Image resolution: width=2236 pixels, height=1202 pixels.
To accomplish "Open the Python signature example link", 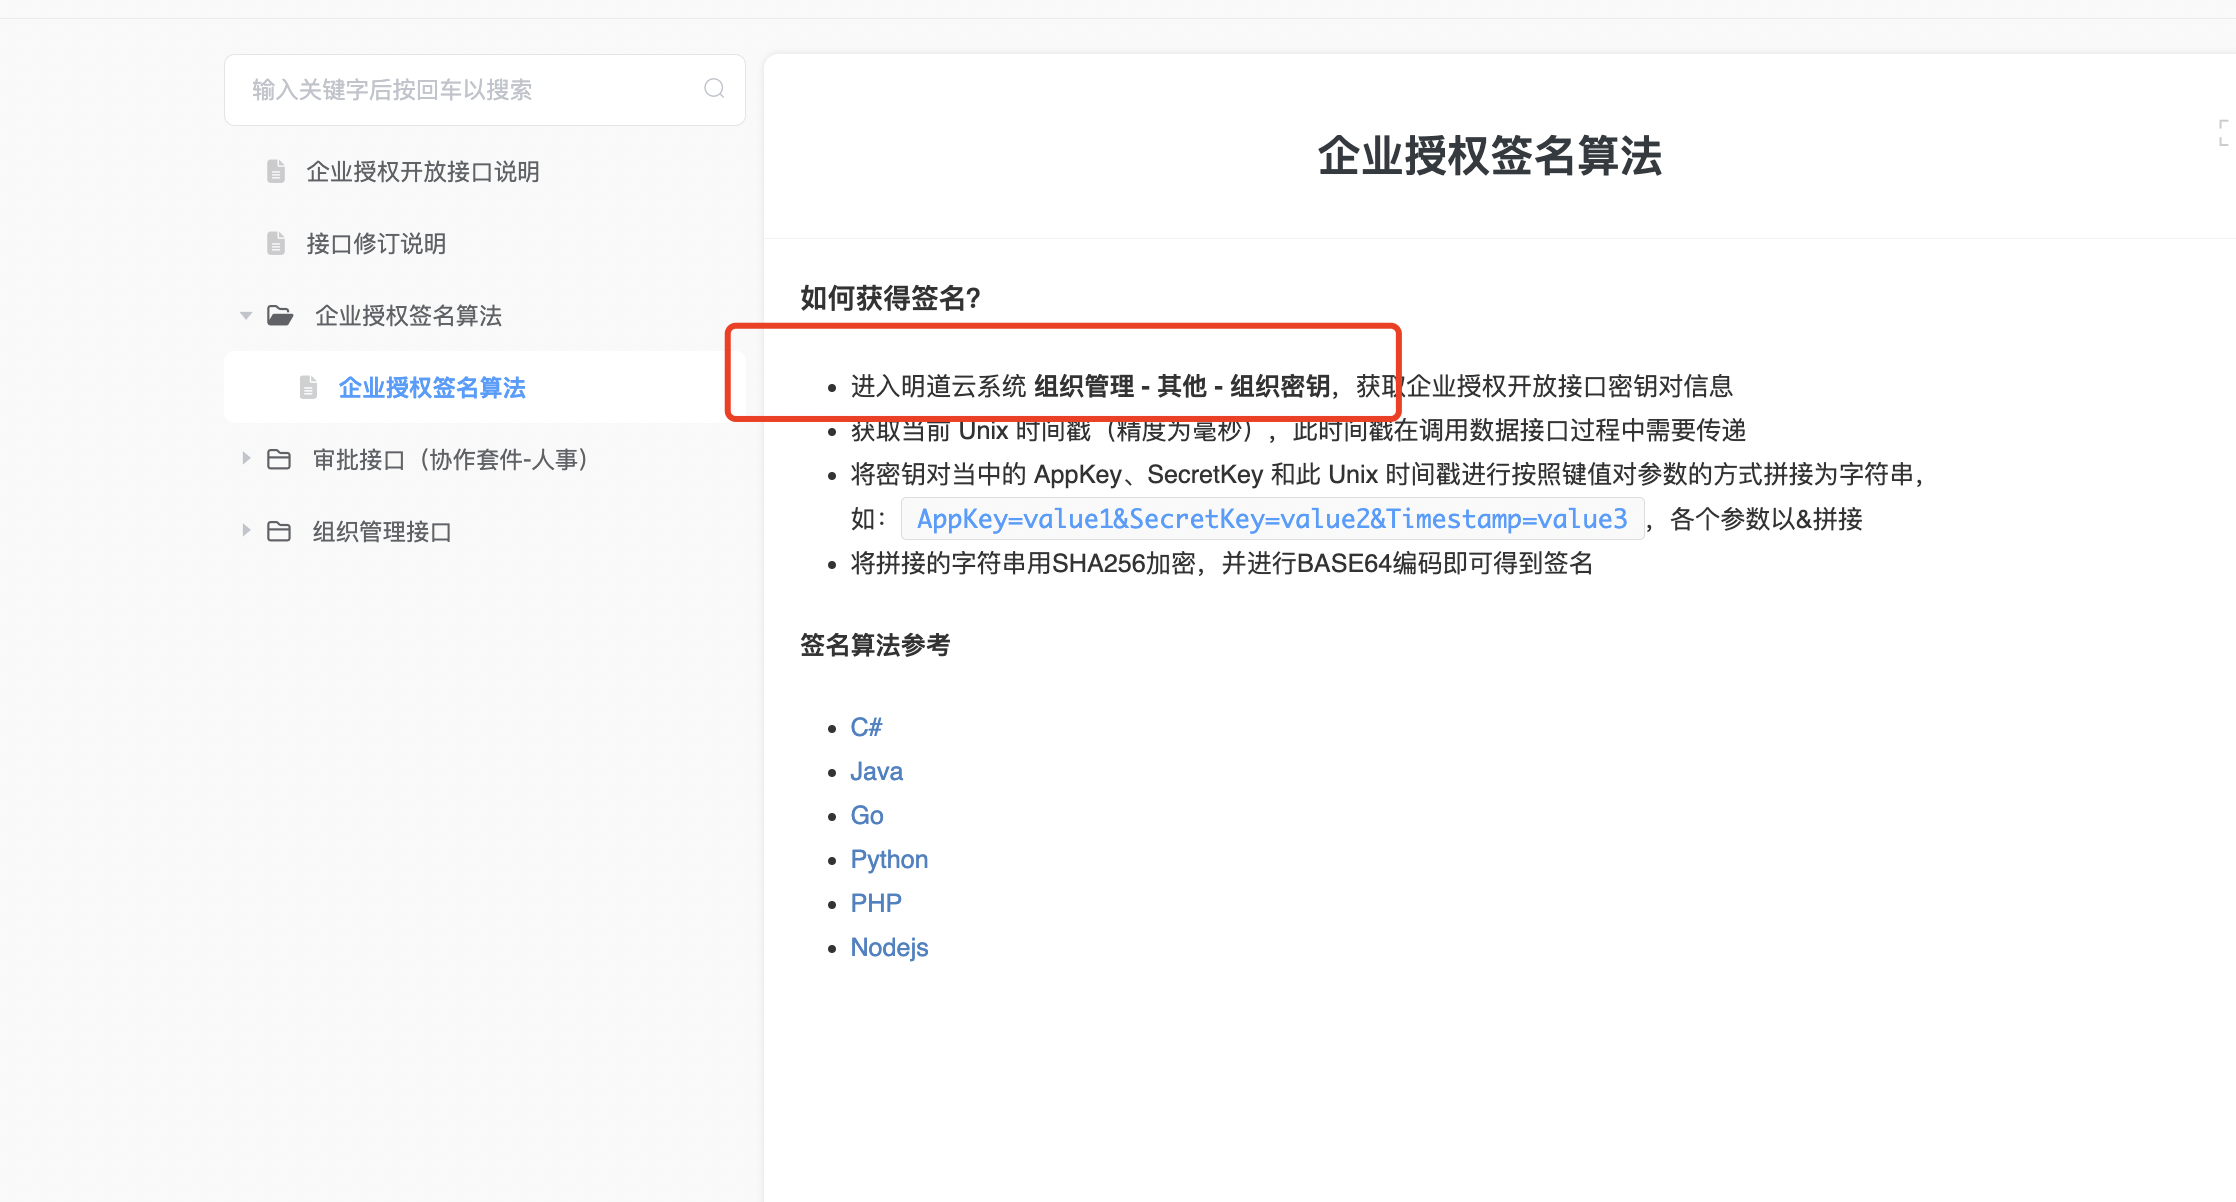I will [889, 859].
